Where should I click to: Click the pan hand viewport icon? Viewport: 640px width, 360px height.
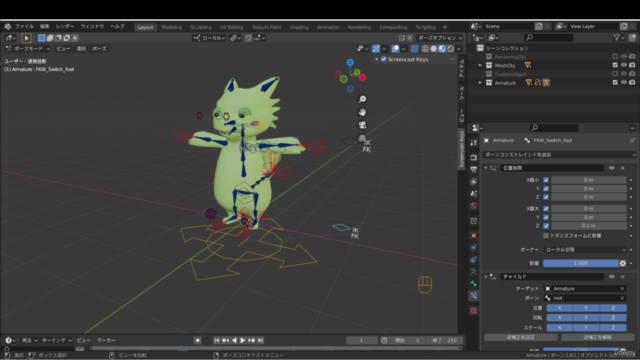(x=362, y=112)
